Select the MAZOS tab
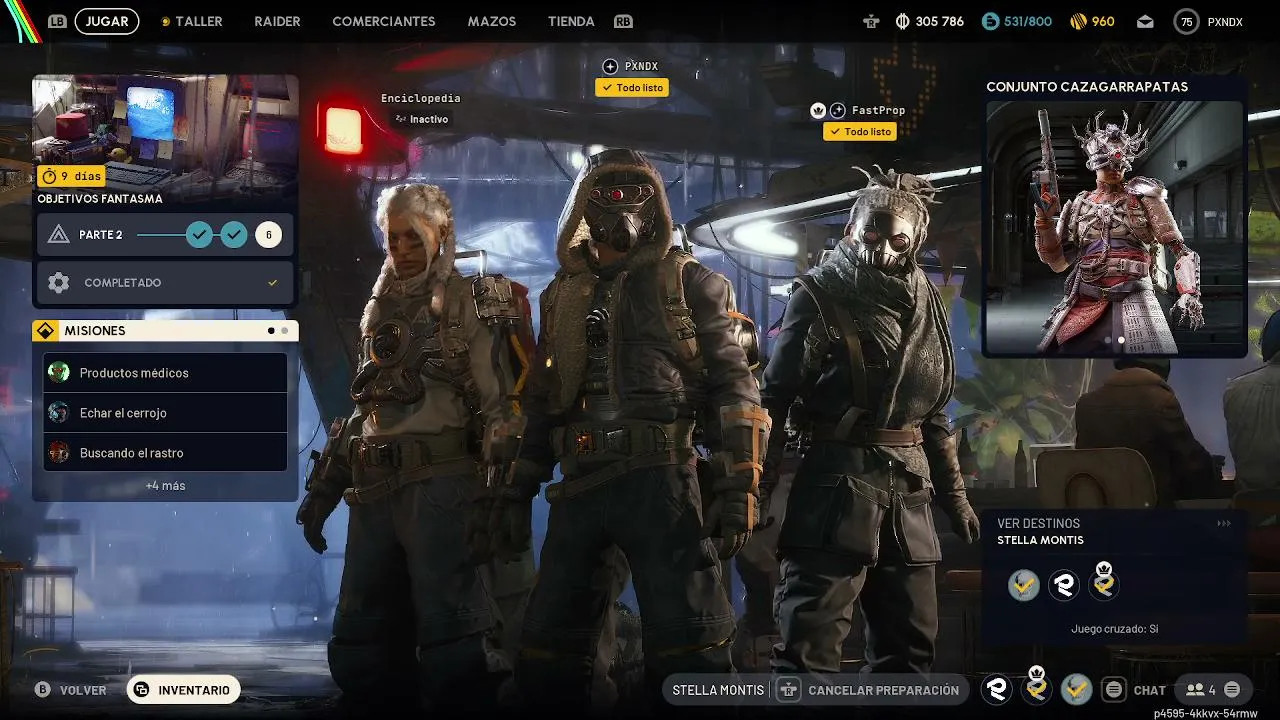Image resolution: width=1280 pixels, height=720 pixels. pos(492,21)
